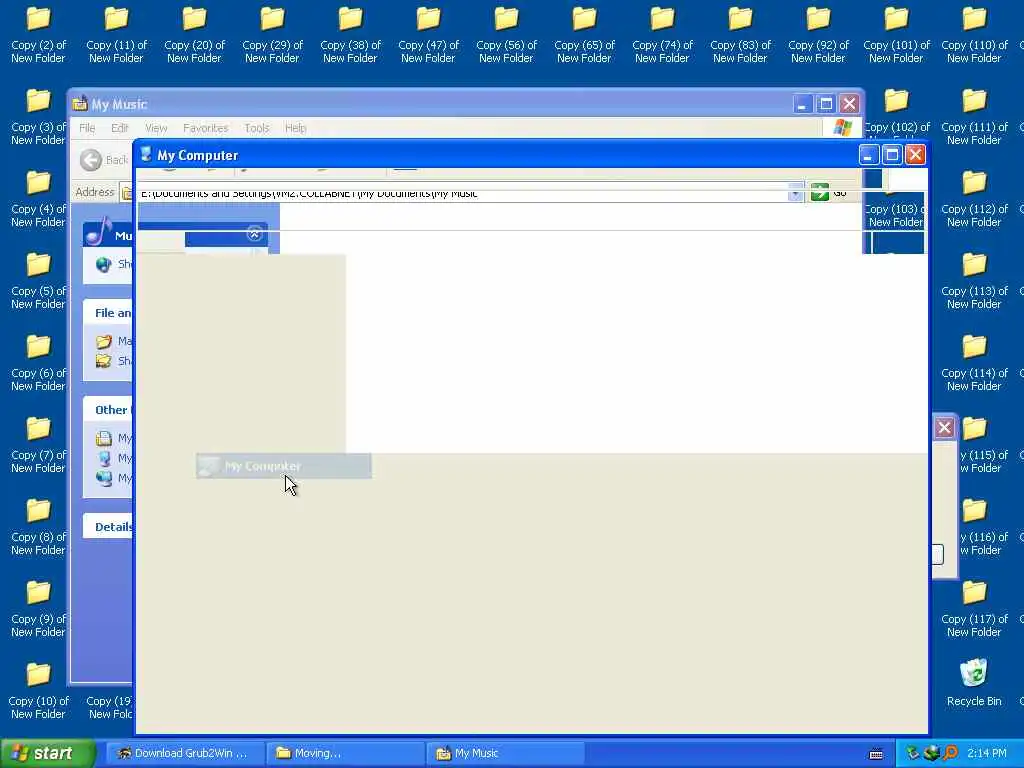Maximize the My Computer window
Screen dimensions: 1024x768
892,155
